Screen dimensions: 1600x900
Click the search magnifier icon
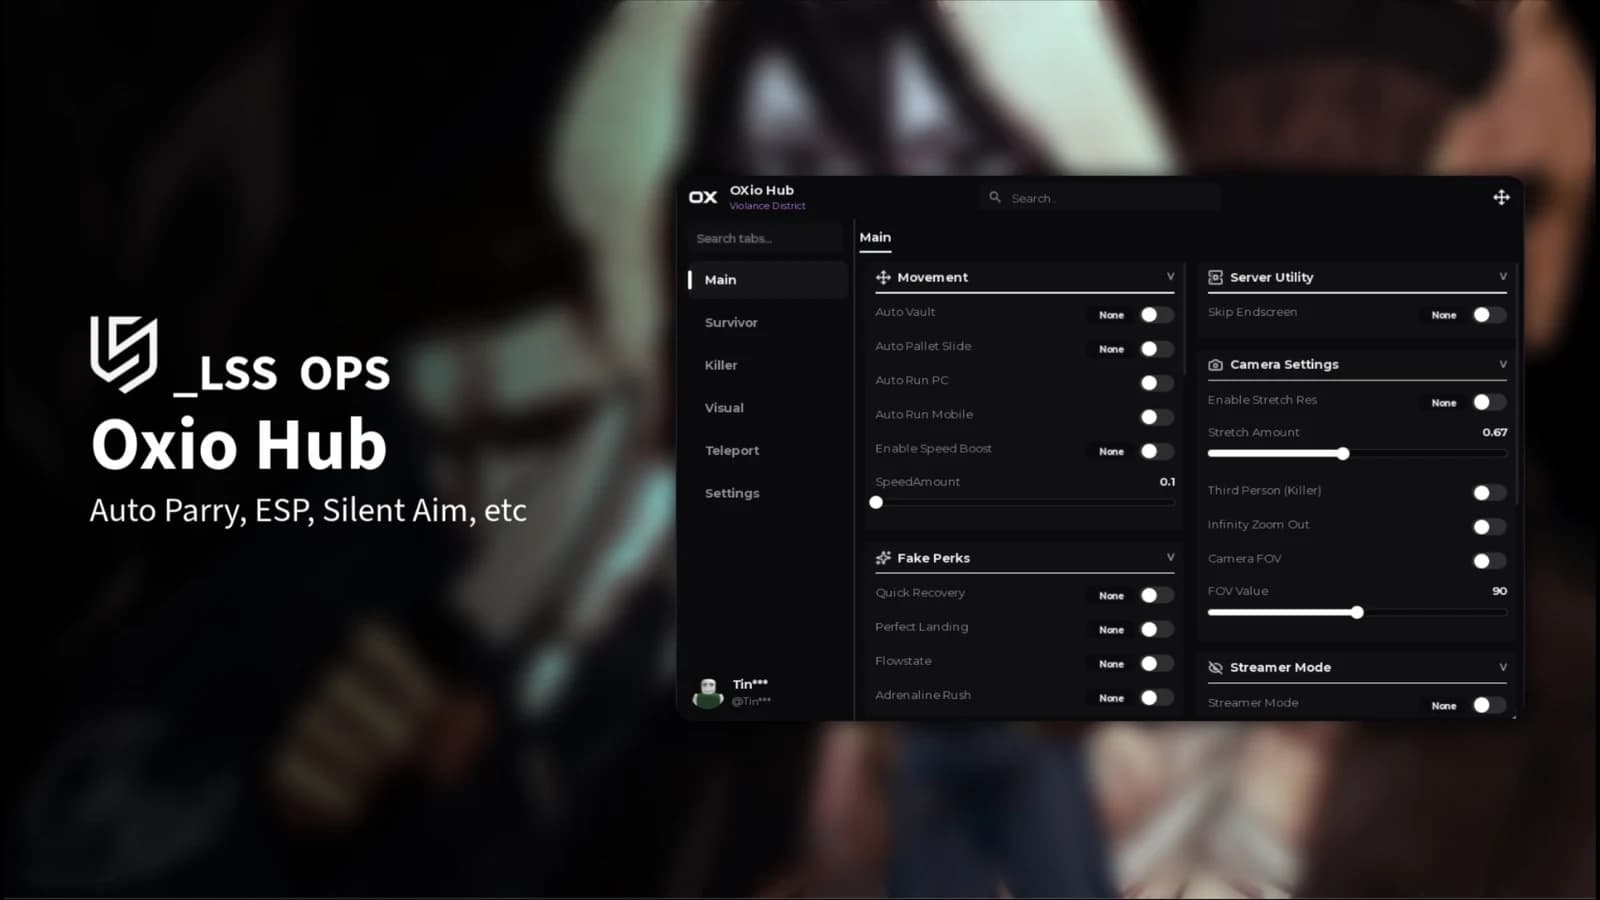(995, 197)
